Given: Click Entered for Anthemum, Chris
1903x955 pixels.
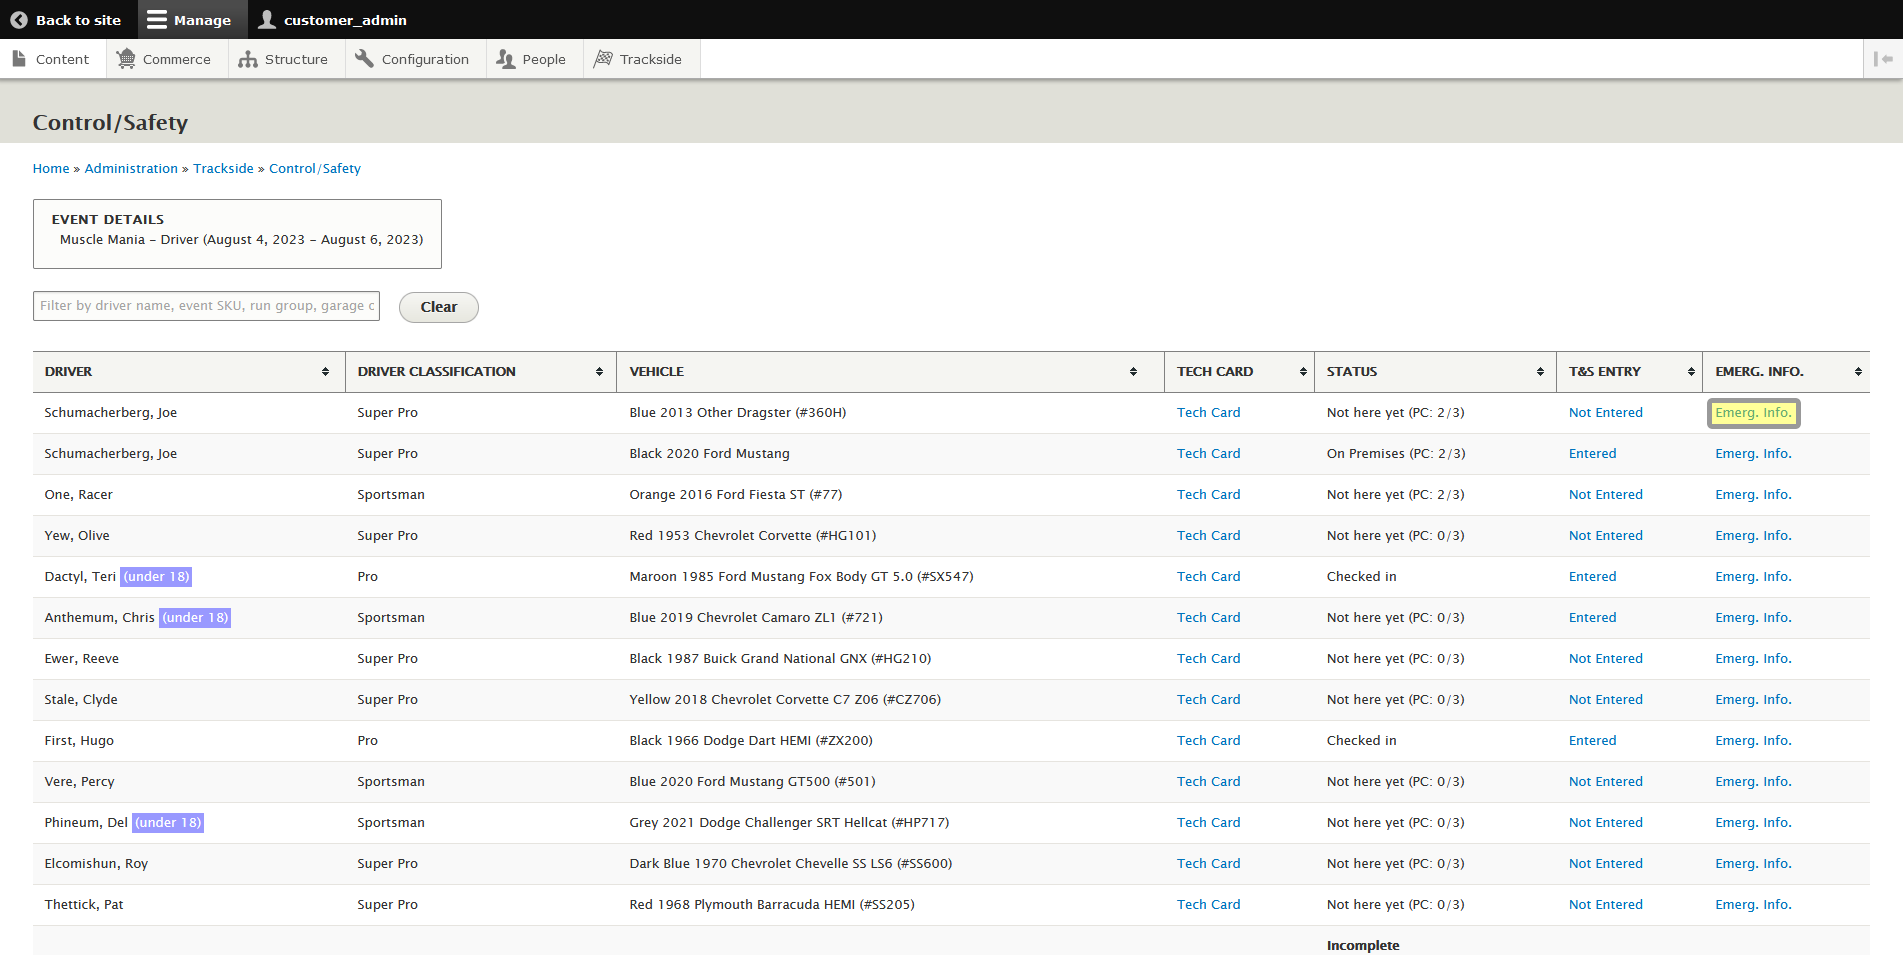Looking at the screenshot, I should (1592, 618).
